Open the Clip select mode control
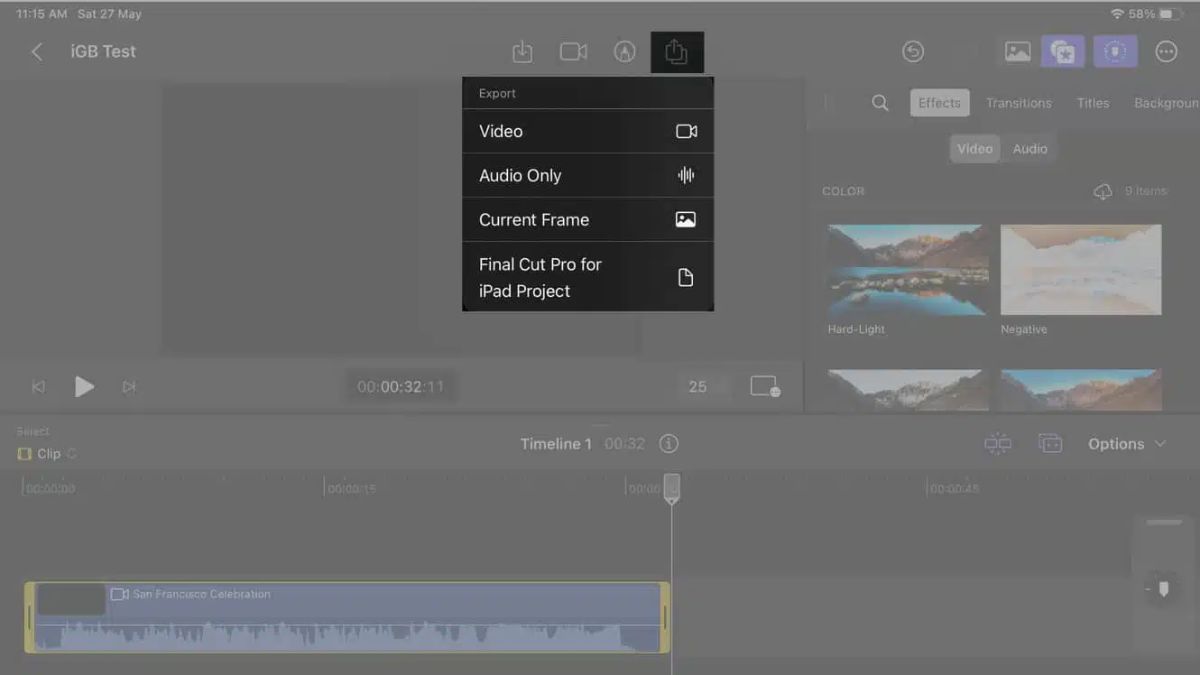 pyautogui.click(x=47, y=454)
